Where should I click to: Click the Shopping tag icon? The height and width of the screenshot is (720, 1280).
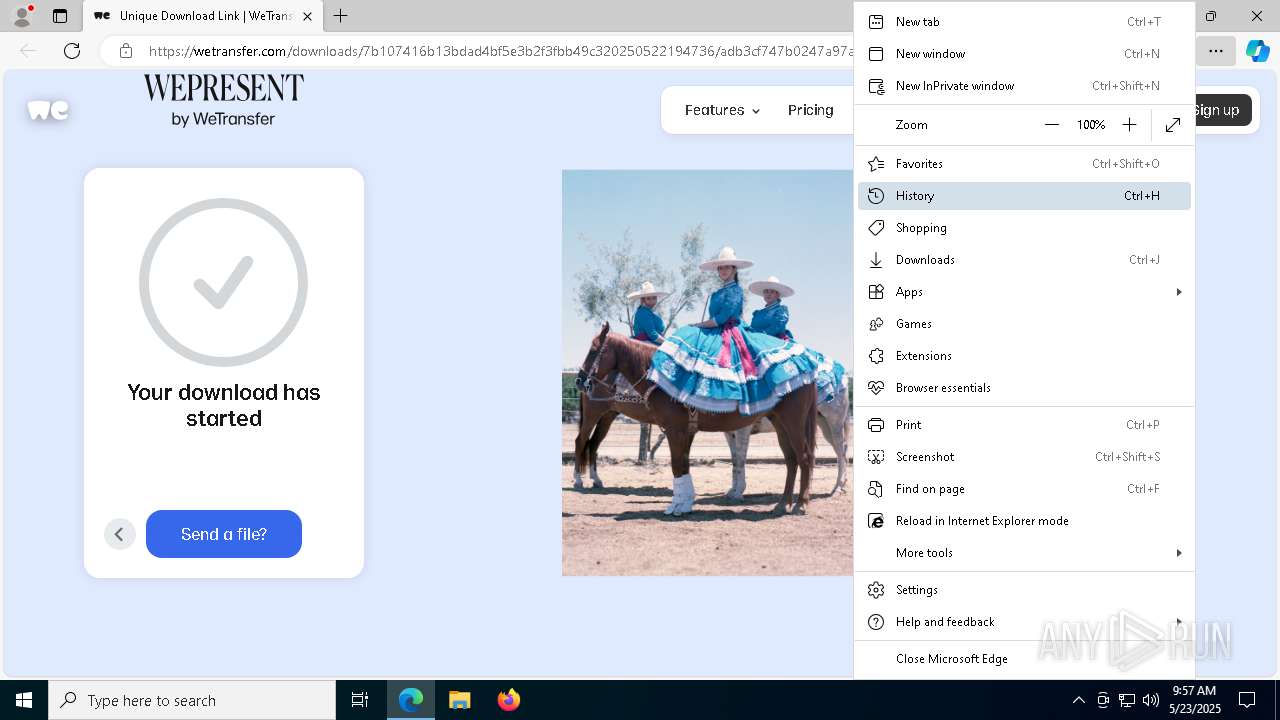point(876,228)
